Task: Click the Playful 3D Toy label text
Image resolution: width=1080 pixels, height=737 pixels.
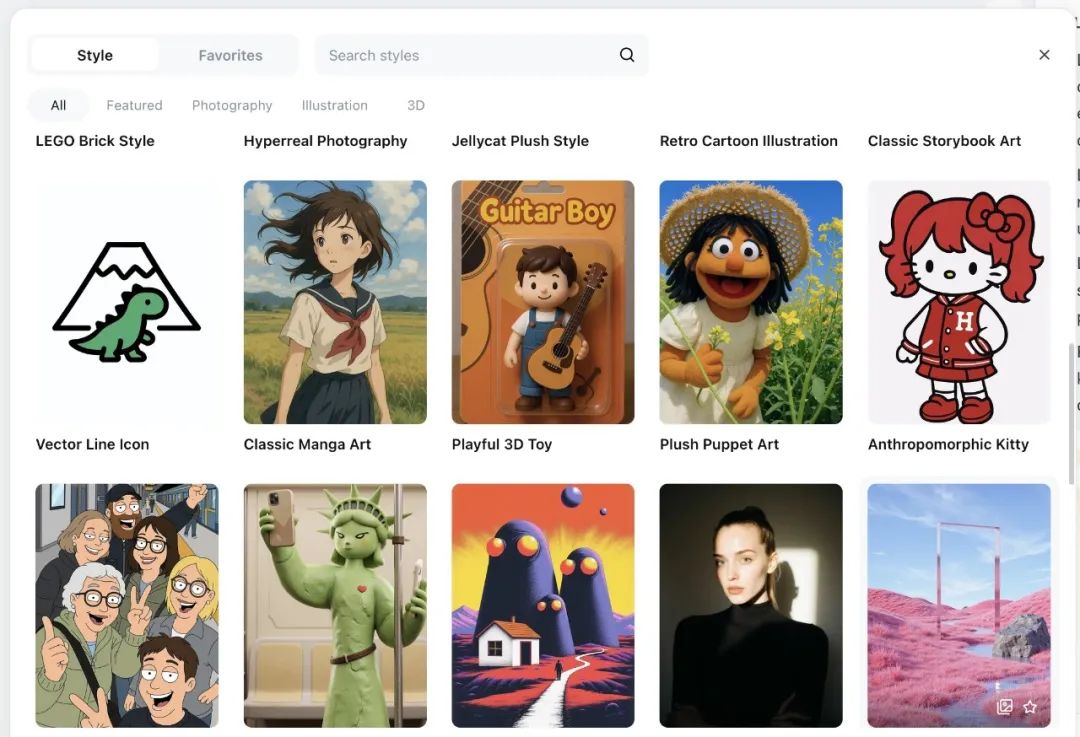Action: click(x=502, y=444)
